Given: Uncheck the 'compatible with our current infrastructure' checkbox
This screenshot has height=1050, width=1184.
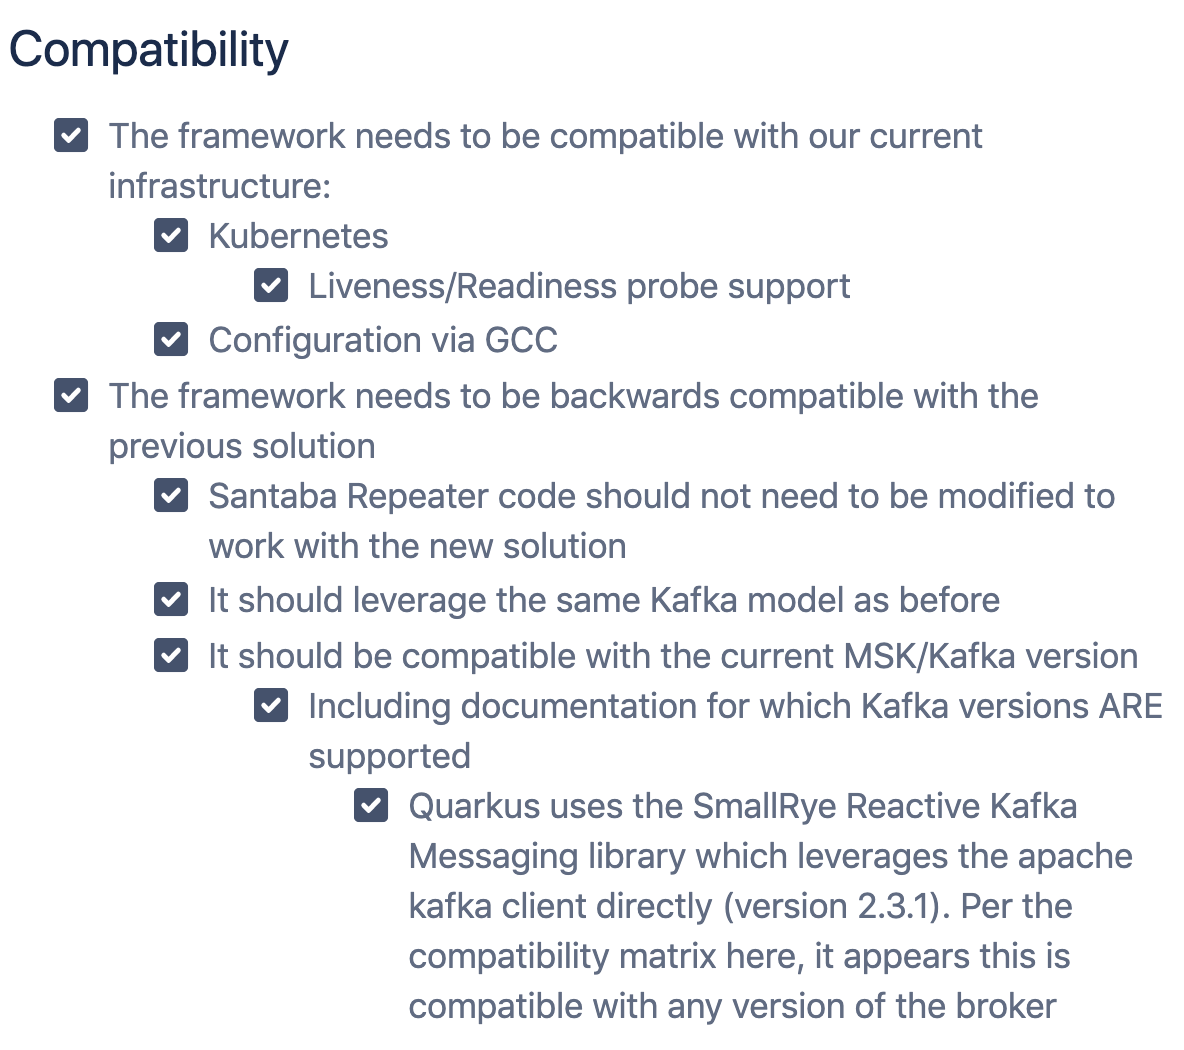Looking at the screenshot, I should 71,135.
